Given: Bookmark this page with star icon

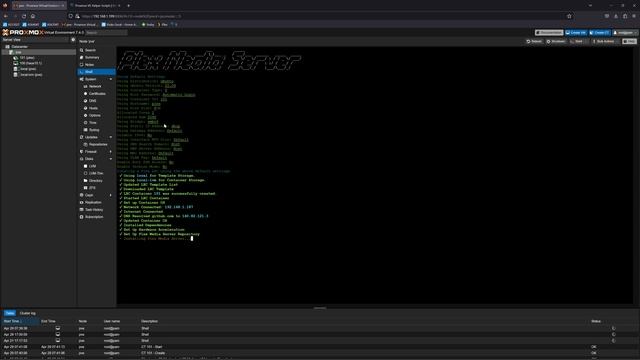Looking at the screenshot, I should point(569,16).
